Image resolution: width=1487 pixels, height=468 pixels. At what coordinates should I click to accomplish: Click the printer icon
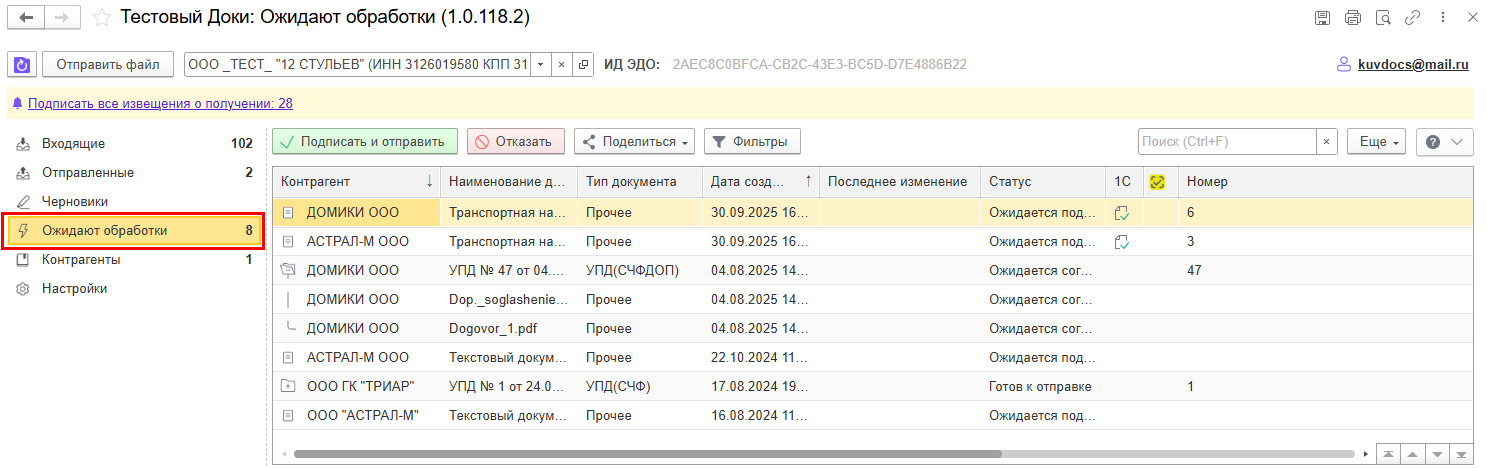1352,18
